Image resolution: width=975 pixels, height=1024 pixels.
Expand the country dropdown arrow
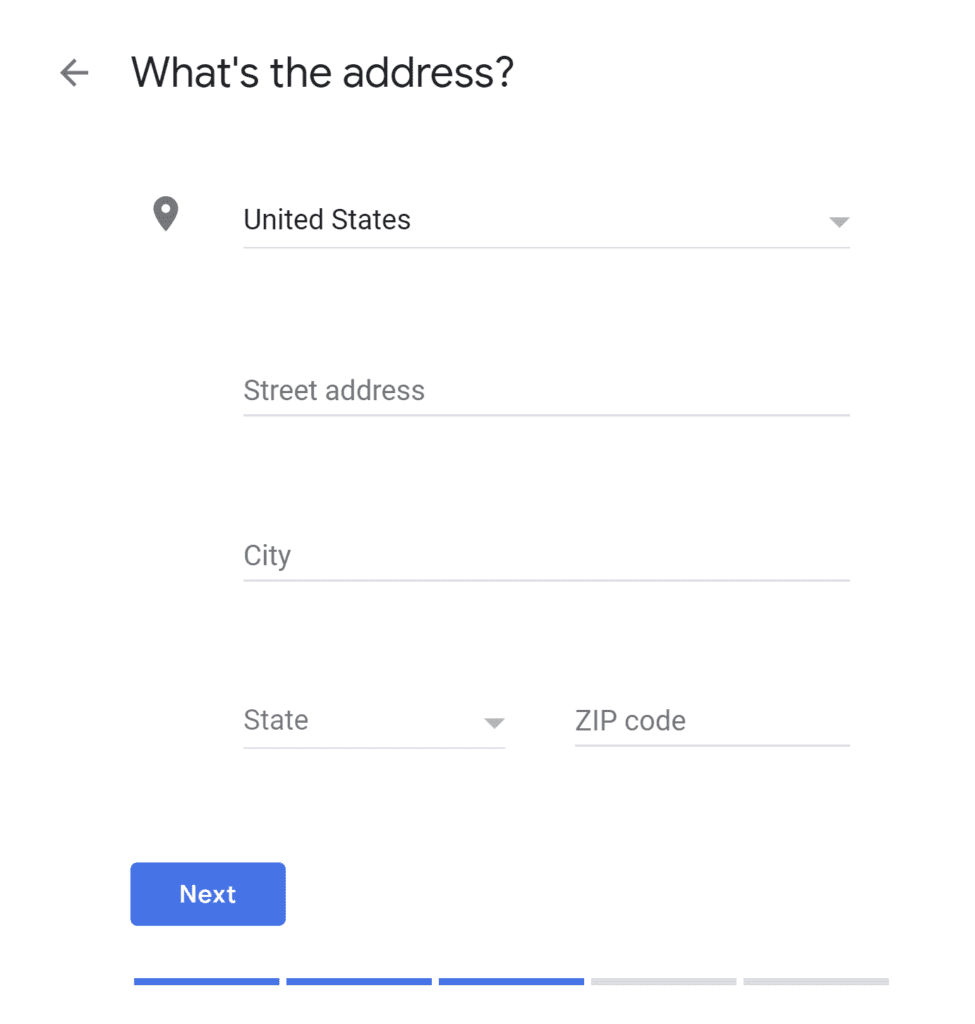839,222
